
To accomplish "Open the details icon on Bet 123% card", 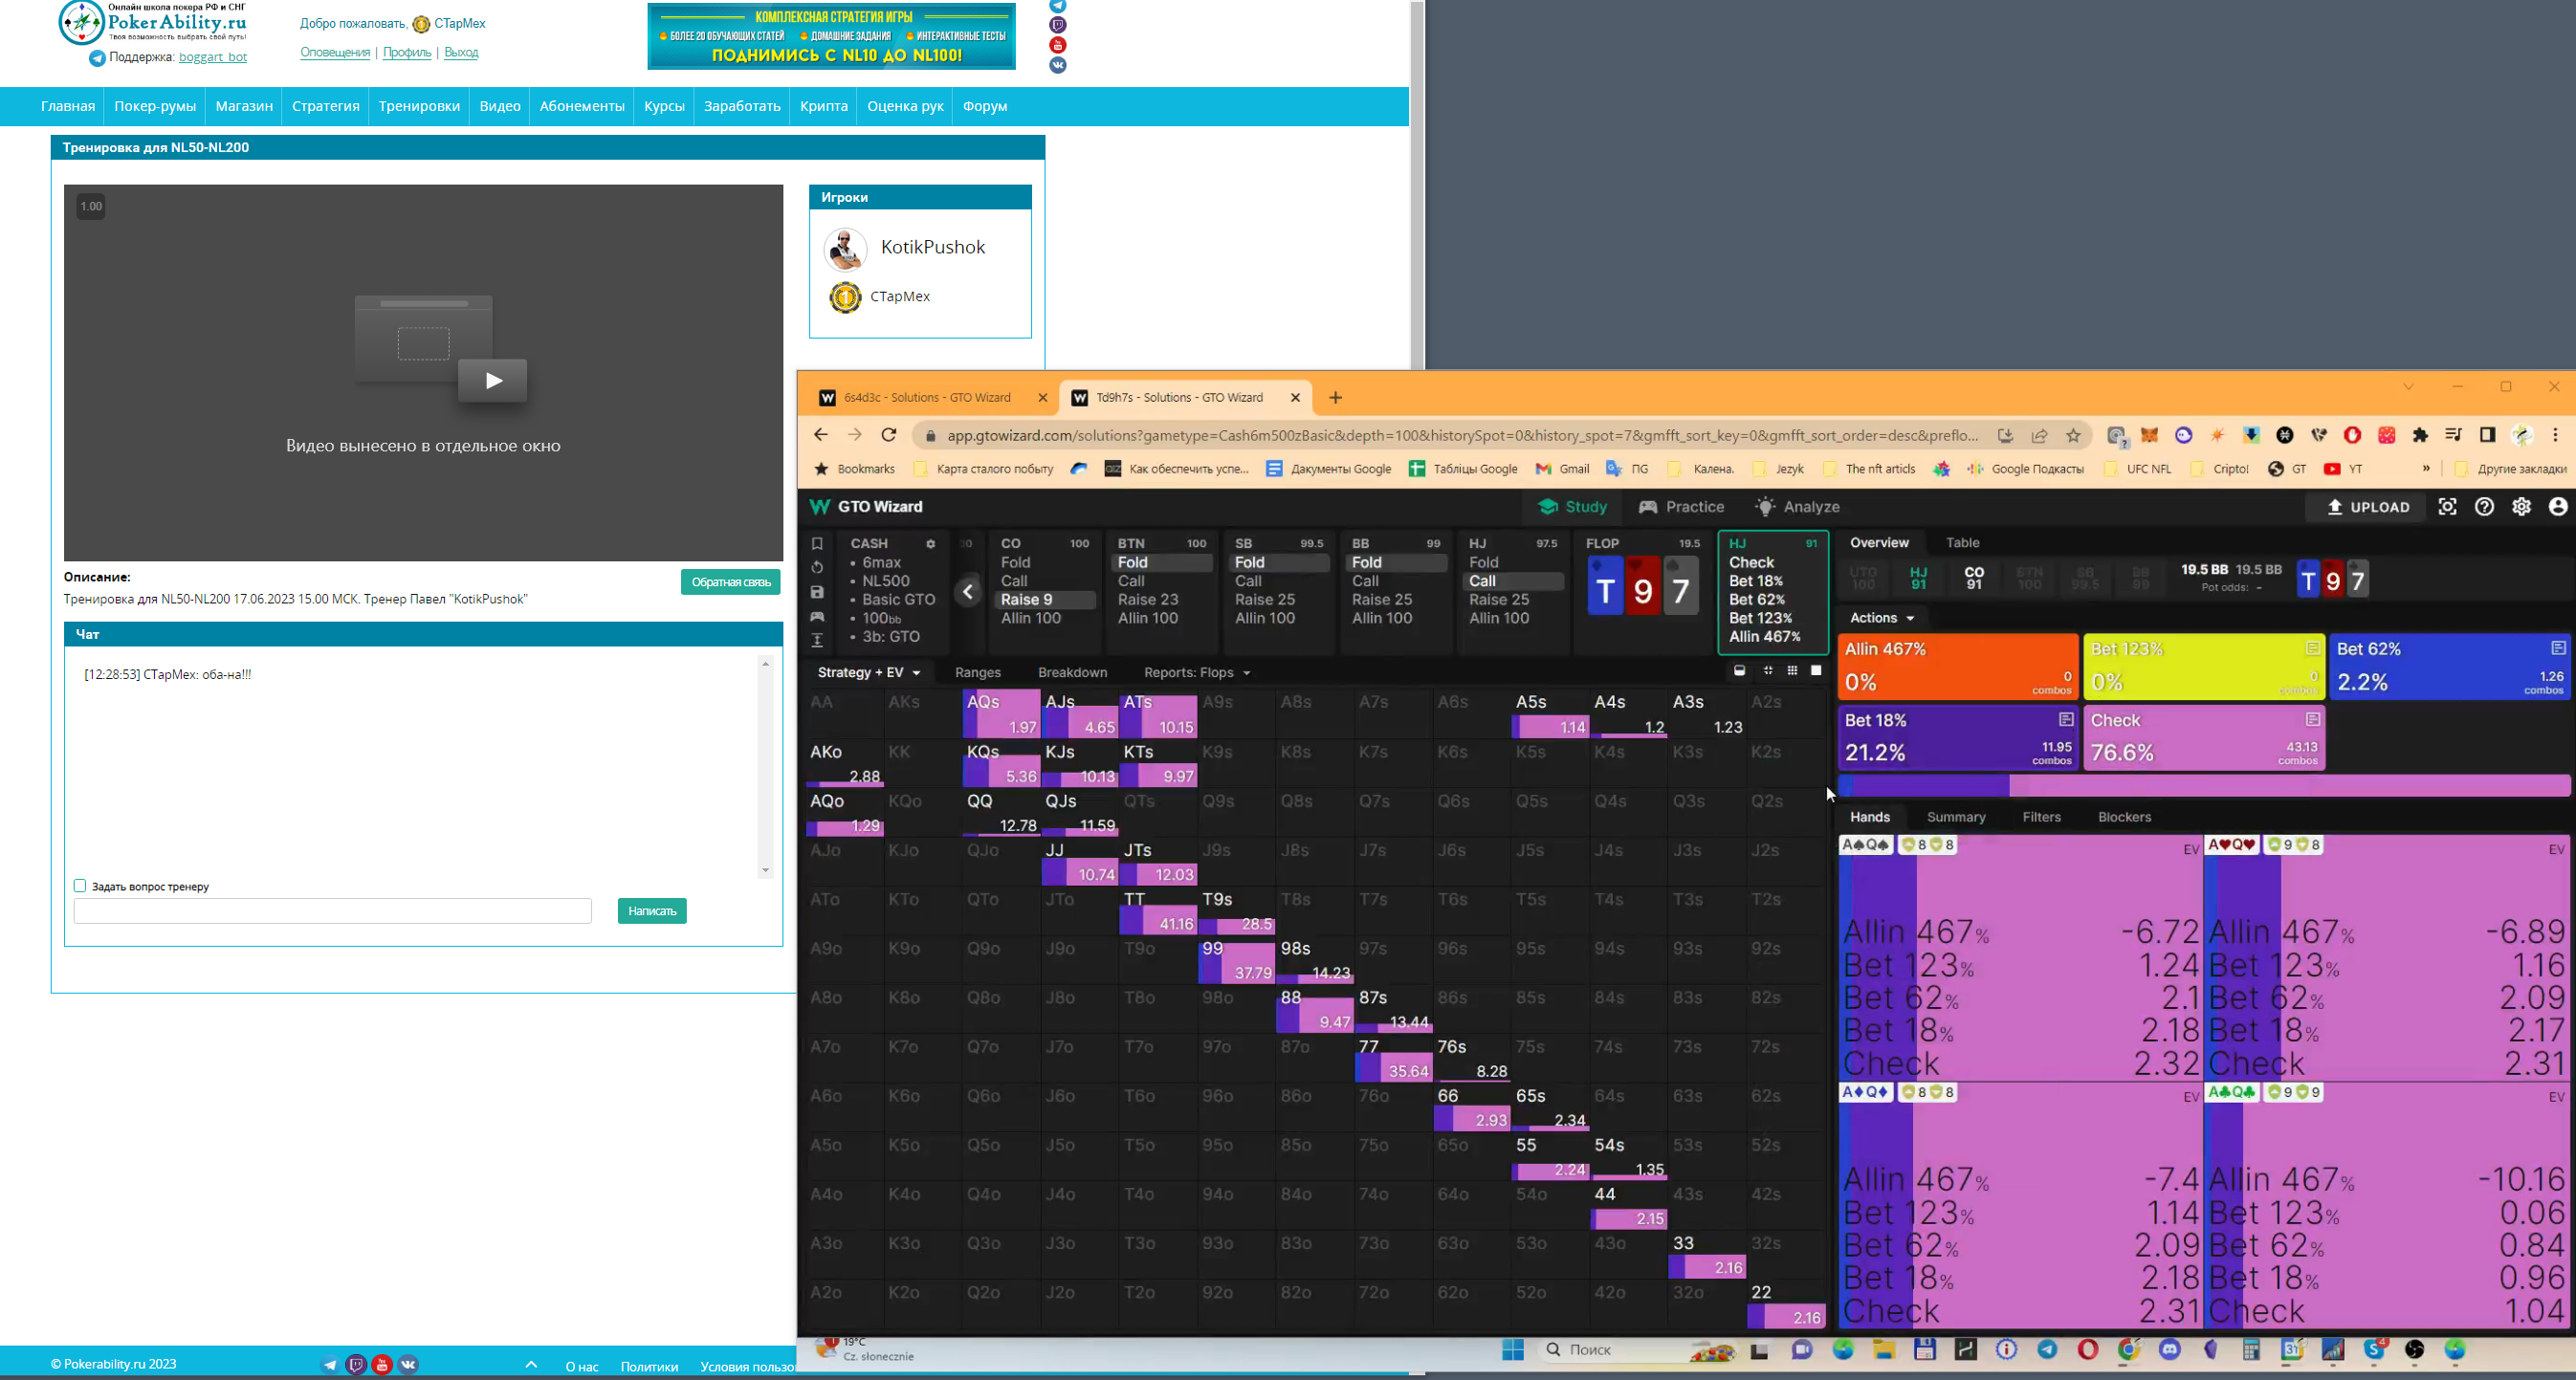I will click(x=2312, y=649).
